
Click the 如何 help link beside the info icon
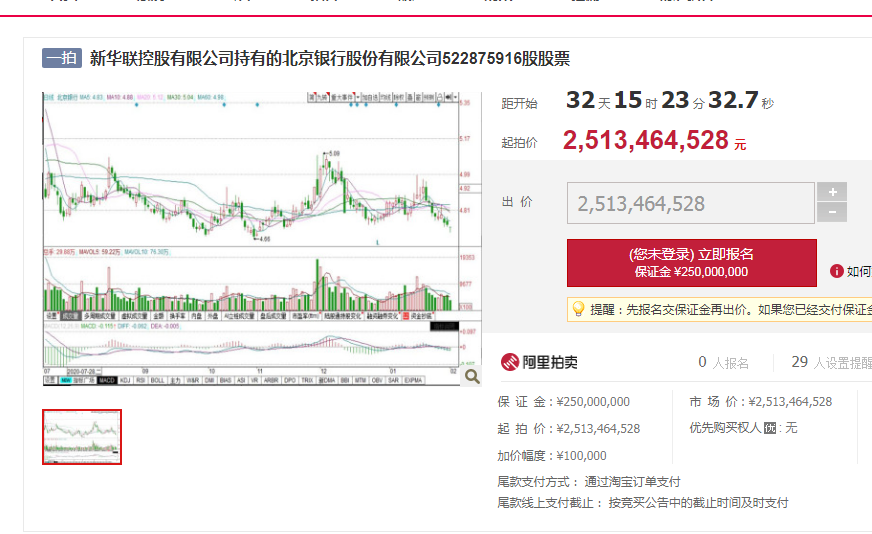858,271
